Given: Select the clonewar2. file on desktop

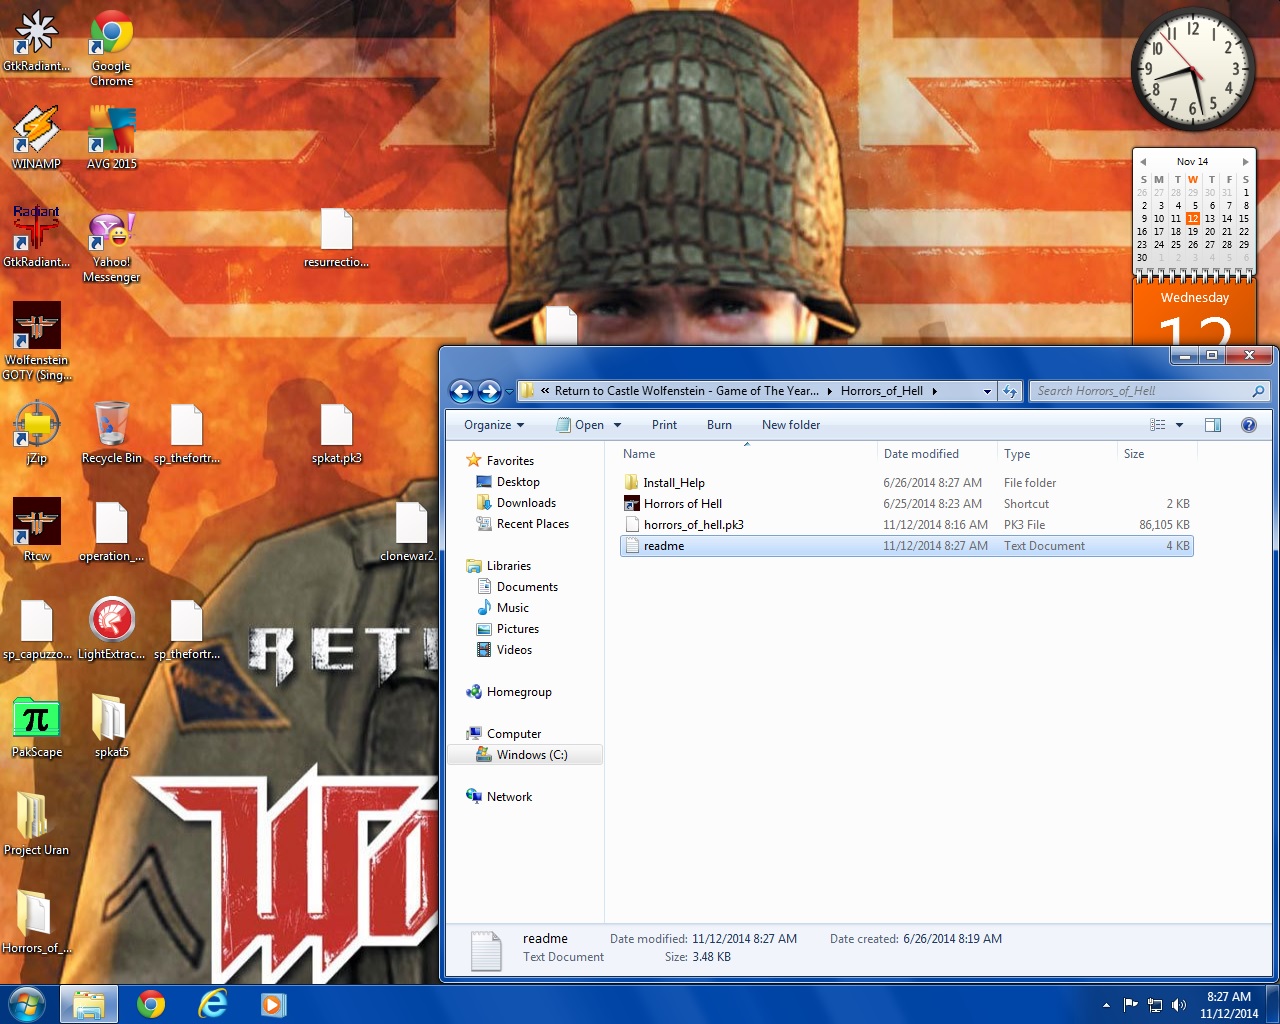Looking at the screenshot, I should [x=410, y=531].
